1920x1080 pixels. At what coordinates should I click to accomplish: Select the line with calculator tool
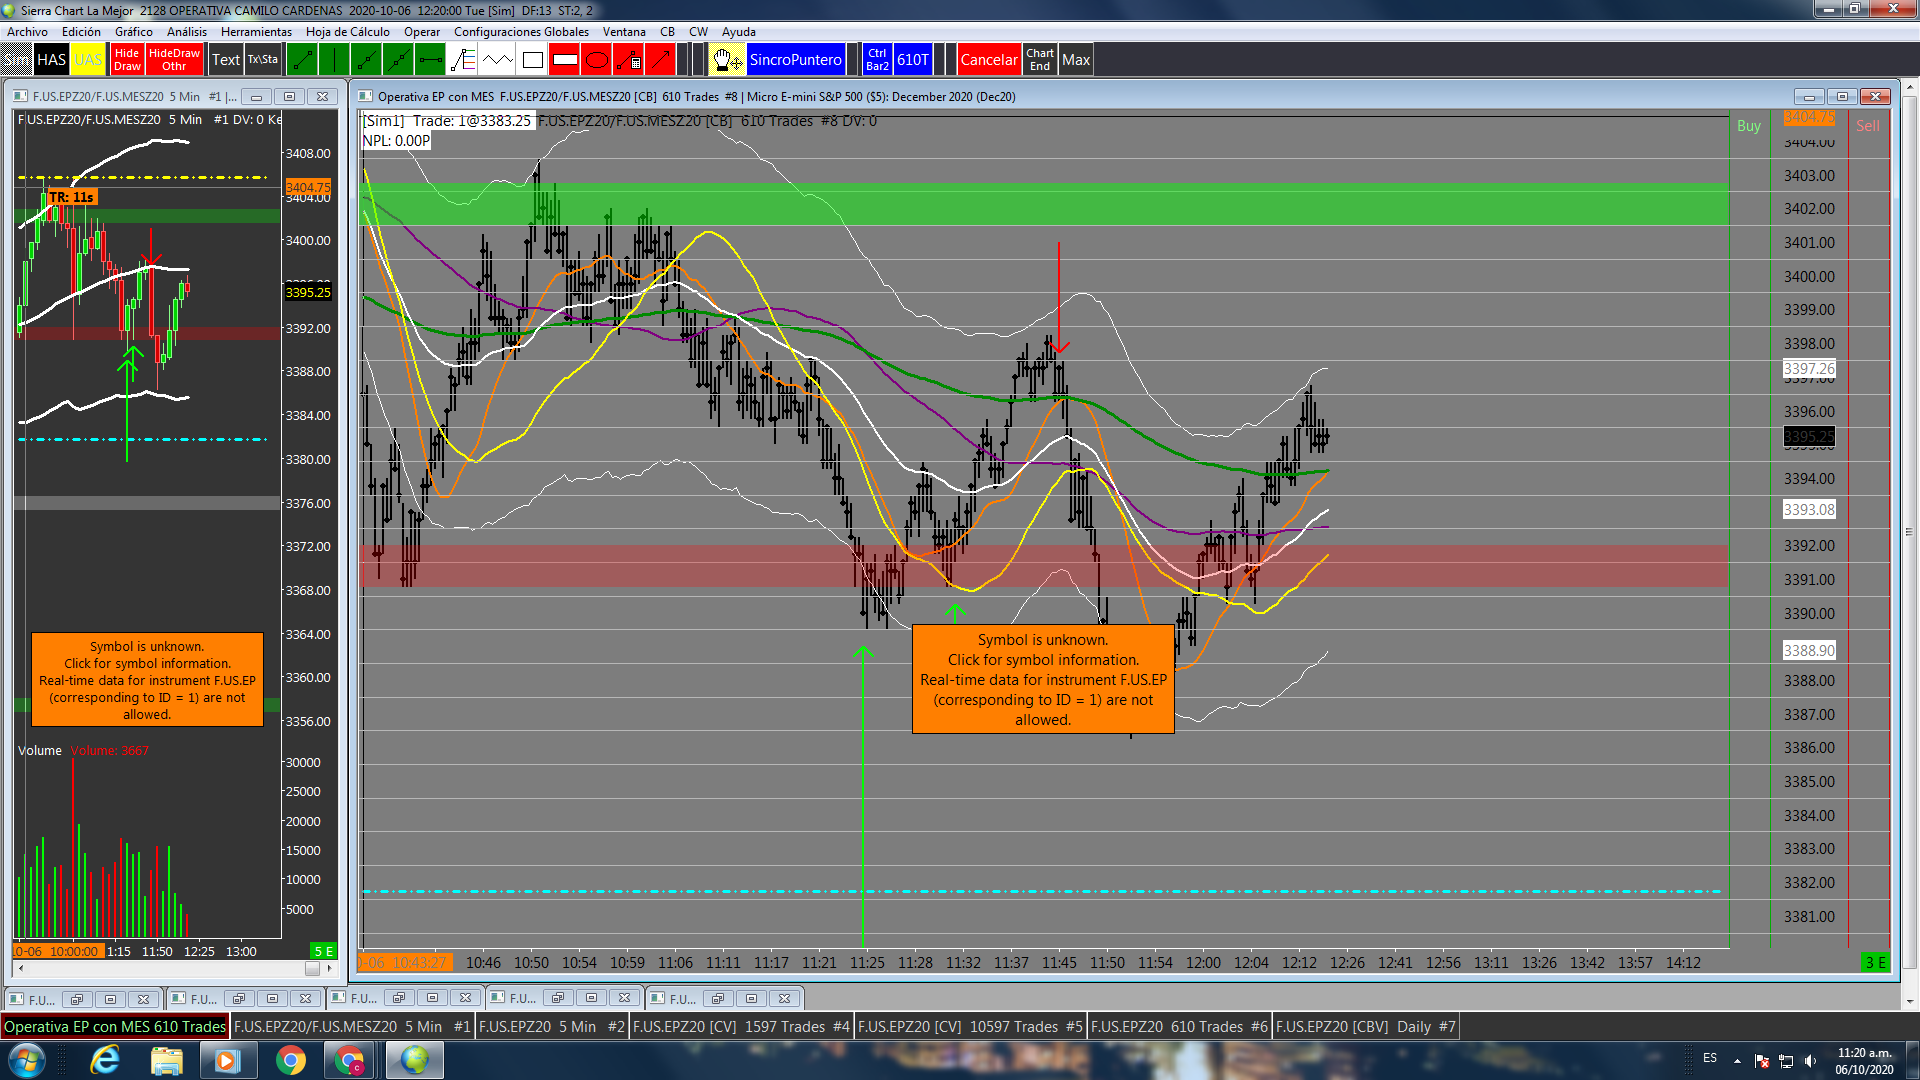(628, 60)
